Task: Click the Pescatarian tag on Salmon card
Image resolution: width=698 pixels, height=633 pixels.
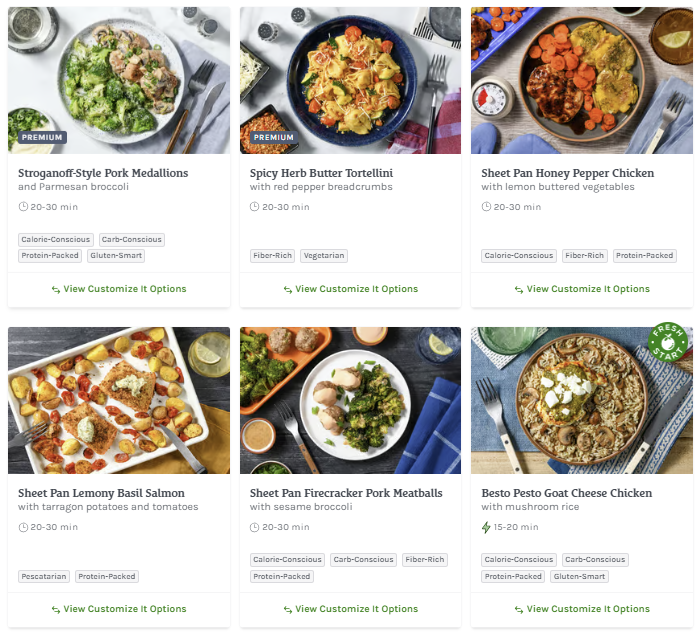Action: pos(44,576)
